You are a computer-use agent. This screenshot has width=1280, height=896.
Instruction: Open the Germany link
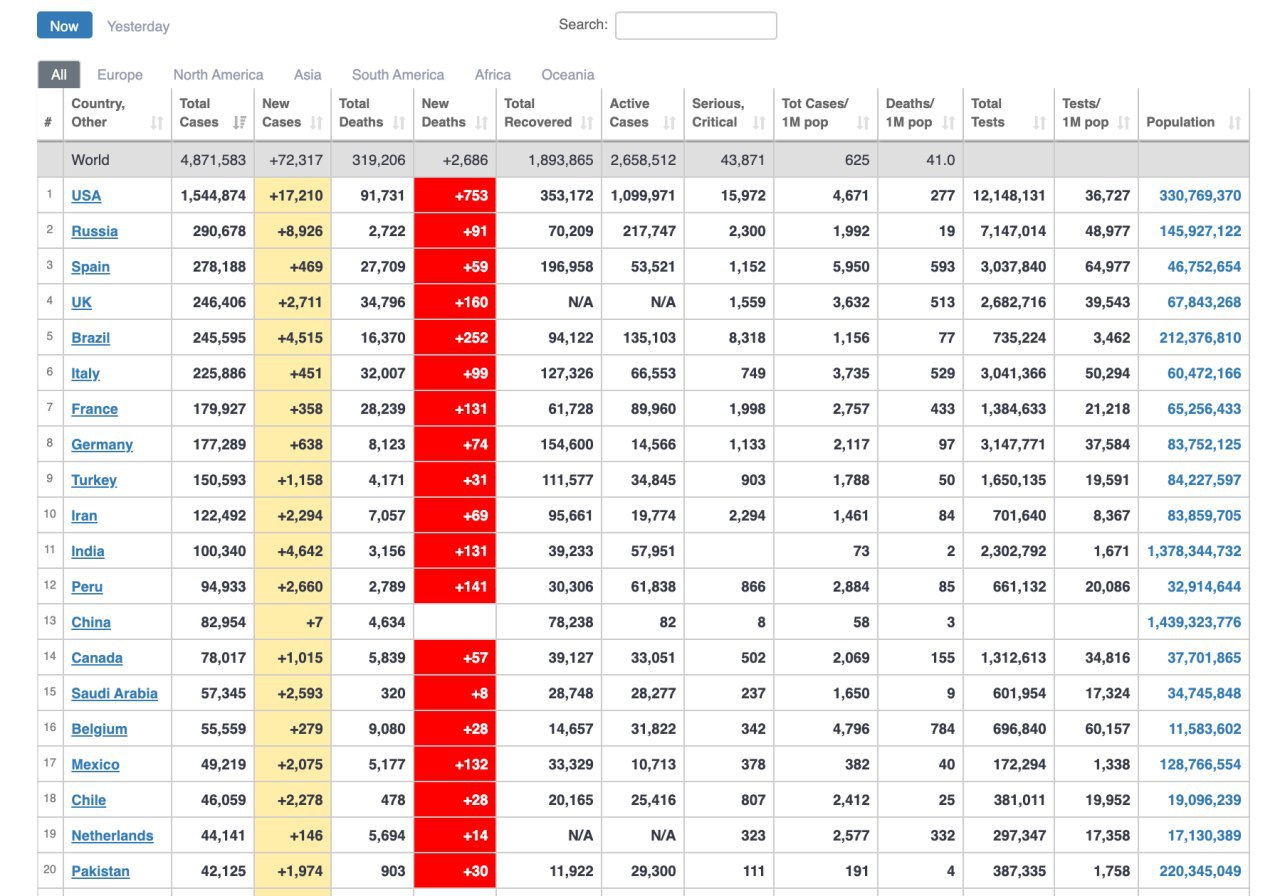point(102,444)
